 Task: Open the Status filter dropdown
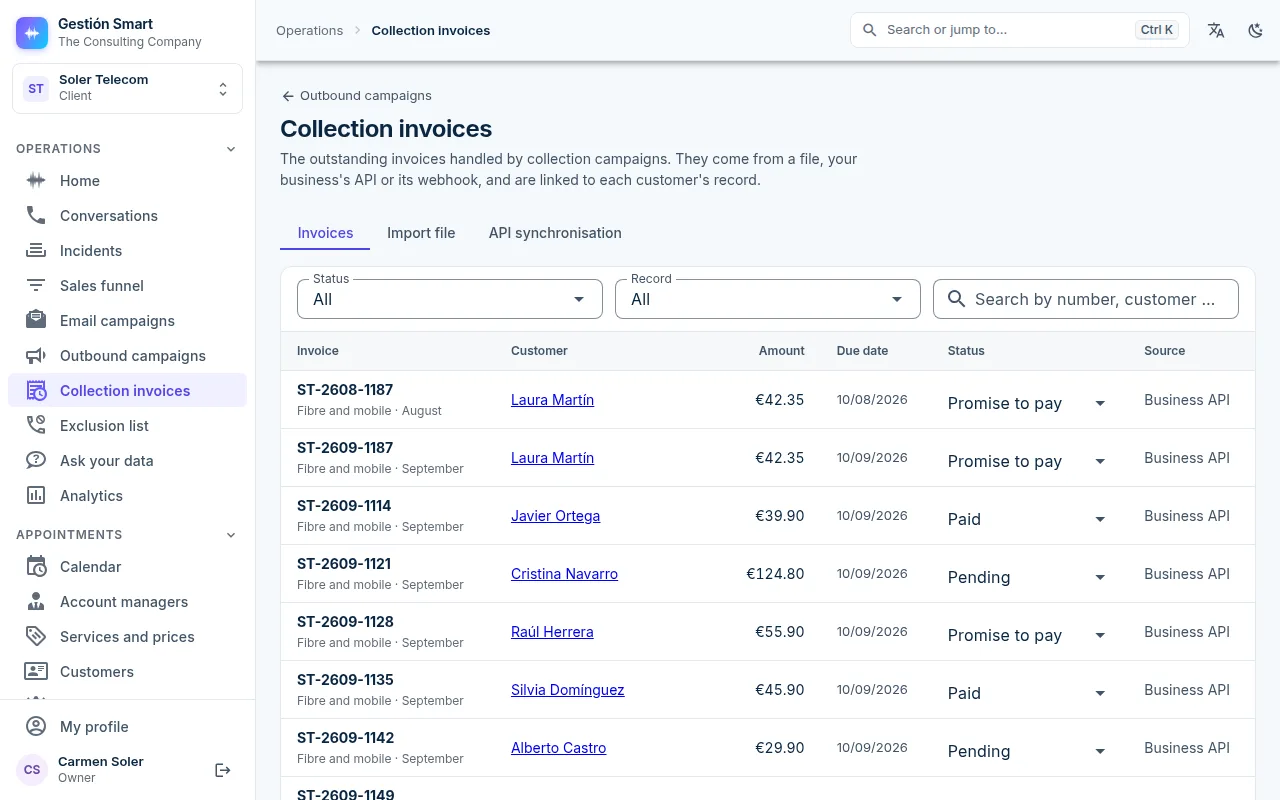pyautogui.click(x=450, y=299)
